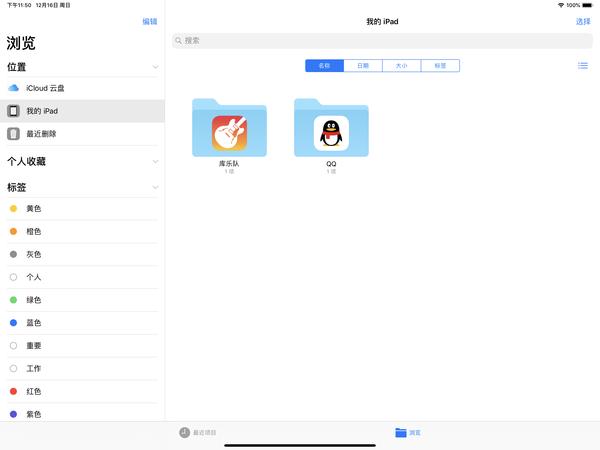Filter by 蓝色 tag label
The image size is (600, 450).
(x=34, y=323)
